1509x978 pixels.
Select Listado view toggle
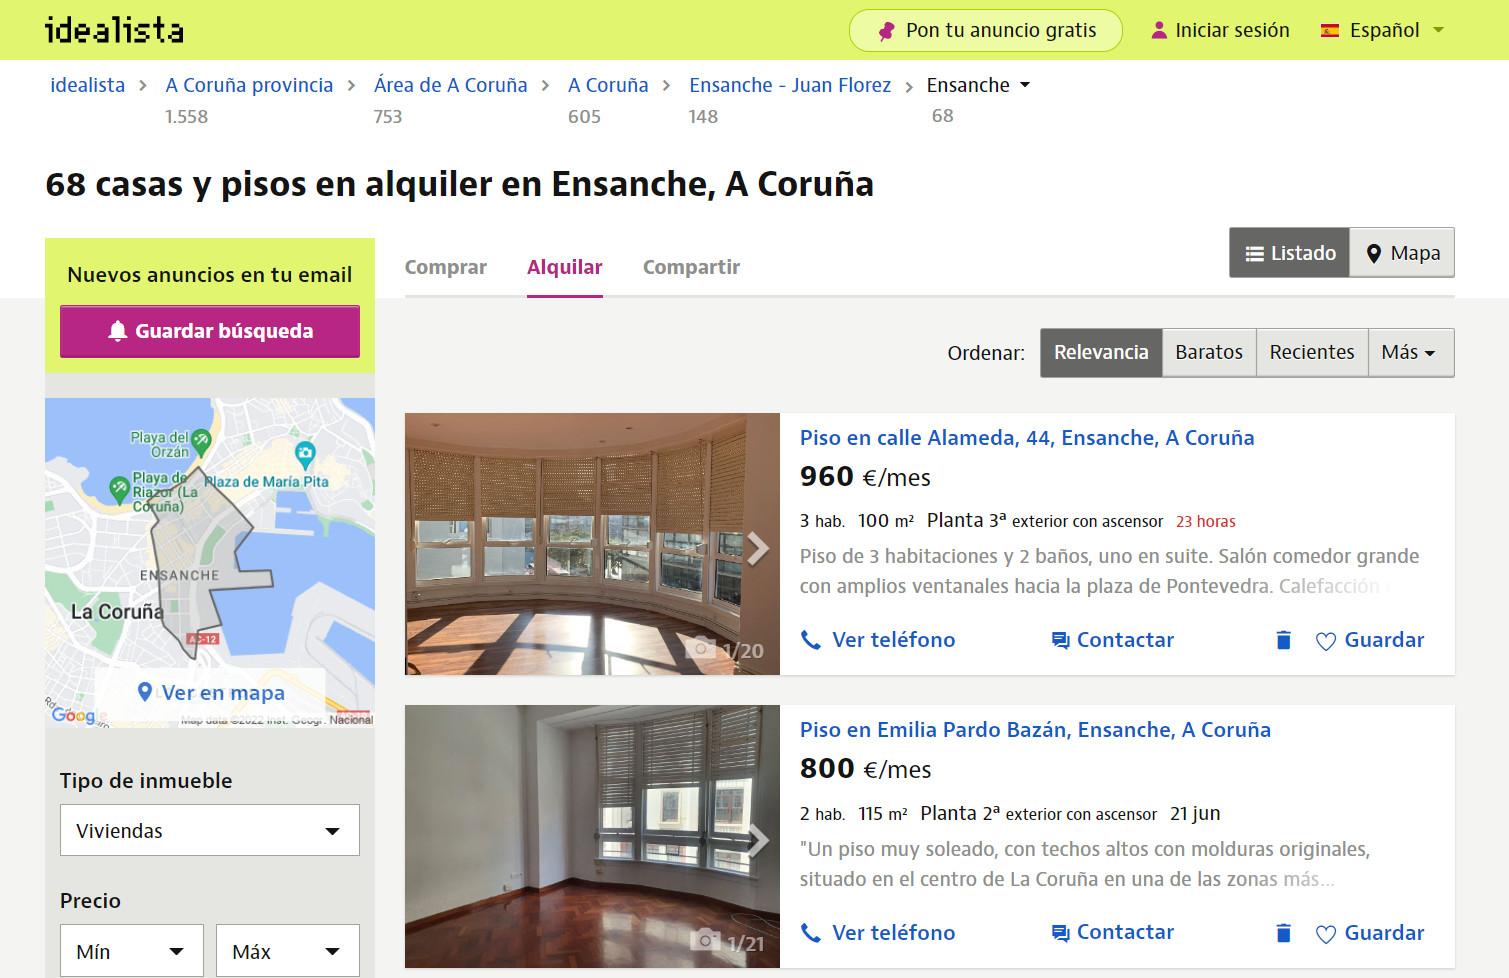(x=1289, y=253)
